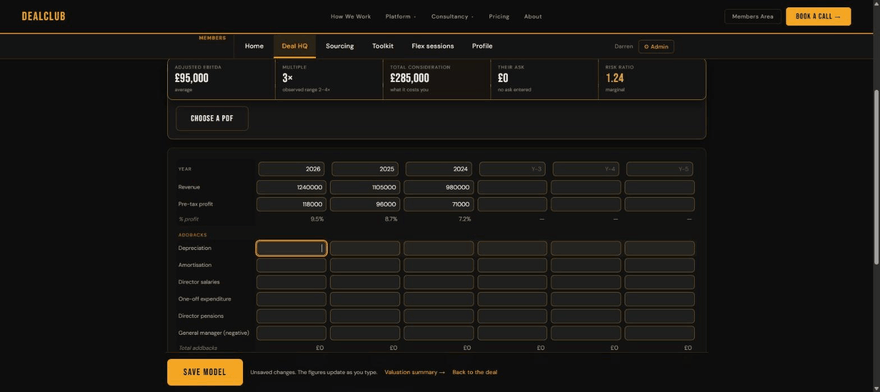This screenshot has height=392, width=880.
Task: Open the DEALCLUB logo home link
Action: click(43, 16)
